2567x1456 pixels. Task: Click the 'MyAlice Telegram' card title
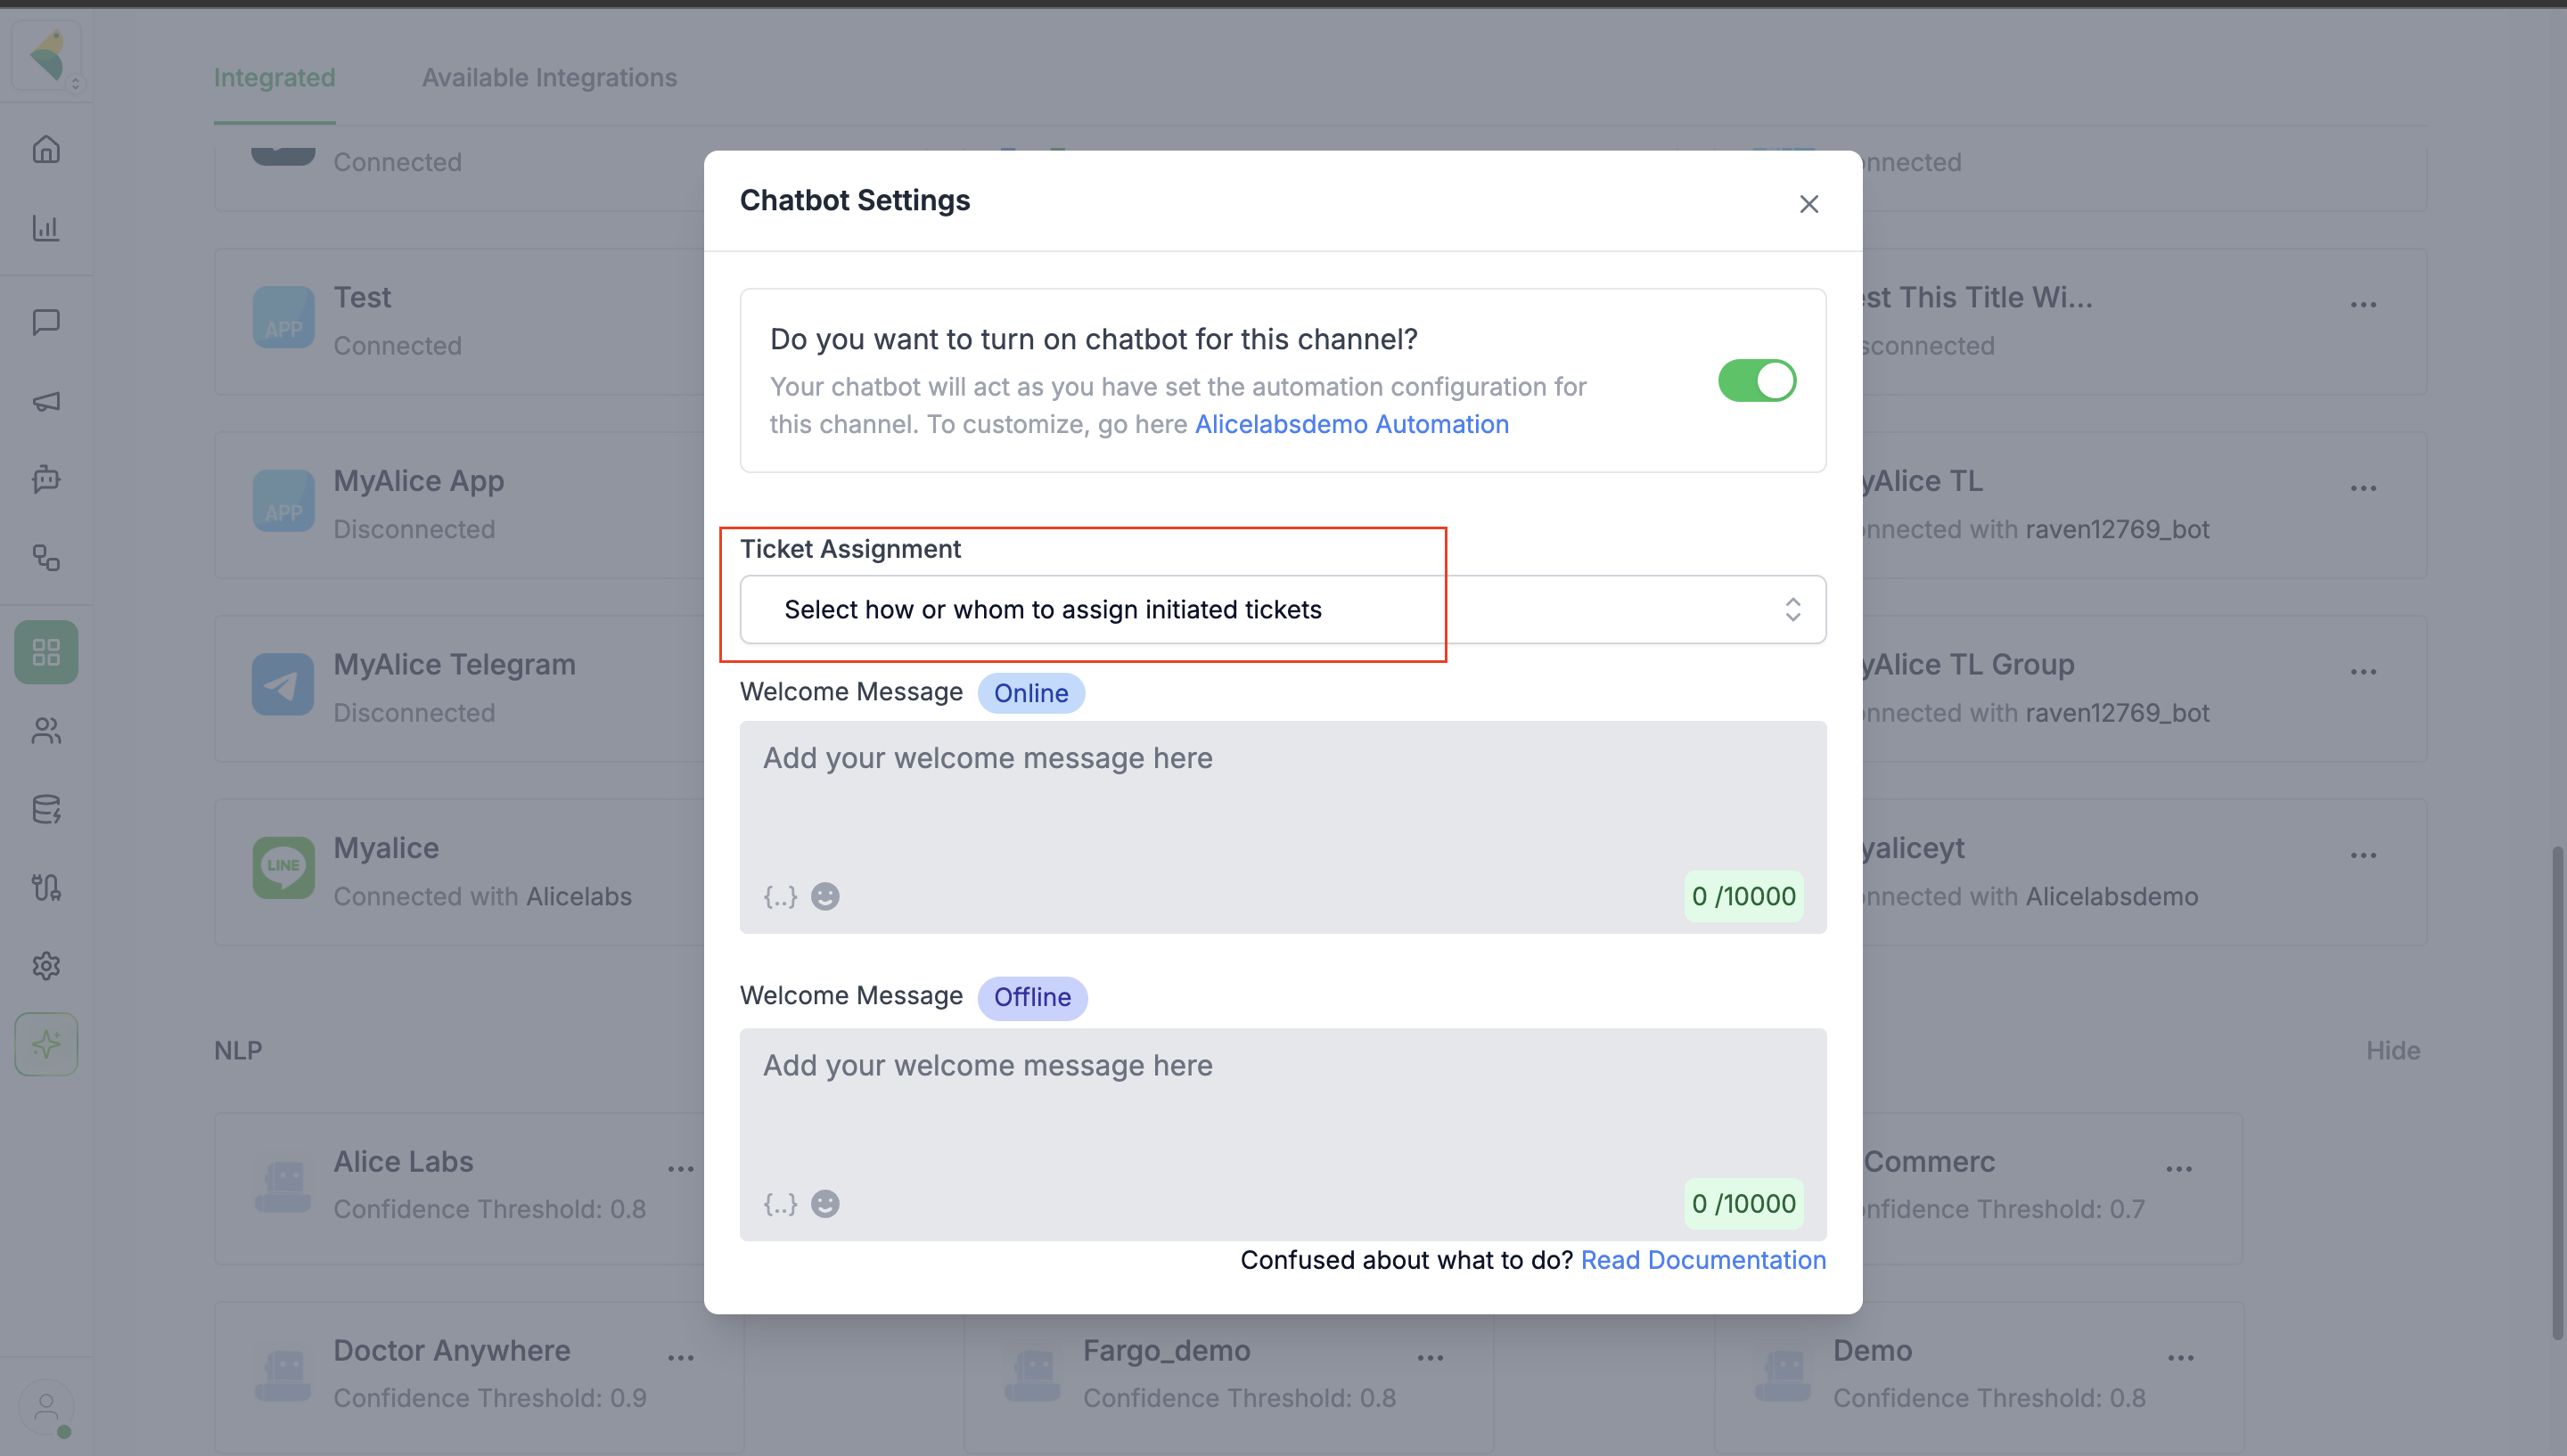[x=455, y=664]
